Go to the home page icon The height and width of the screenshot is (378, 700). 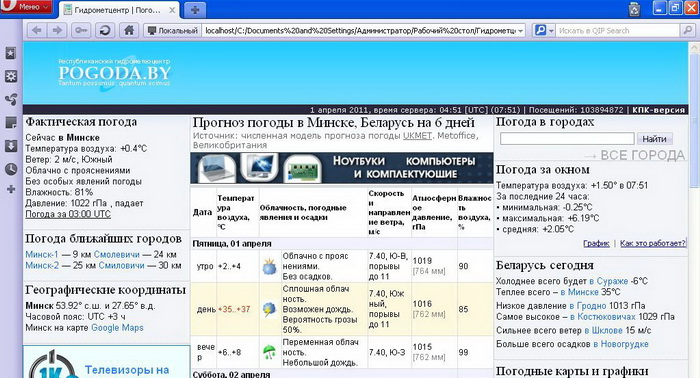coord(129,30)
